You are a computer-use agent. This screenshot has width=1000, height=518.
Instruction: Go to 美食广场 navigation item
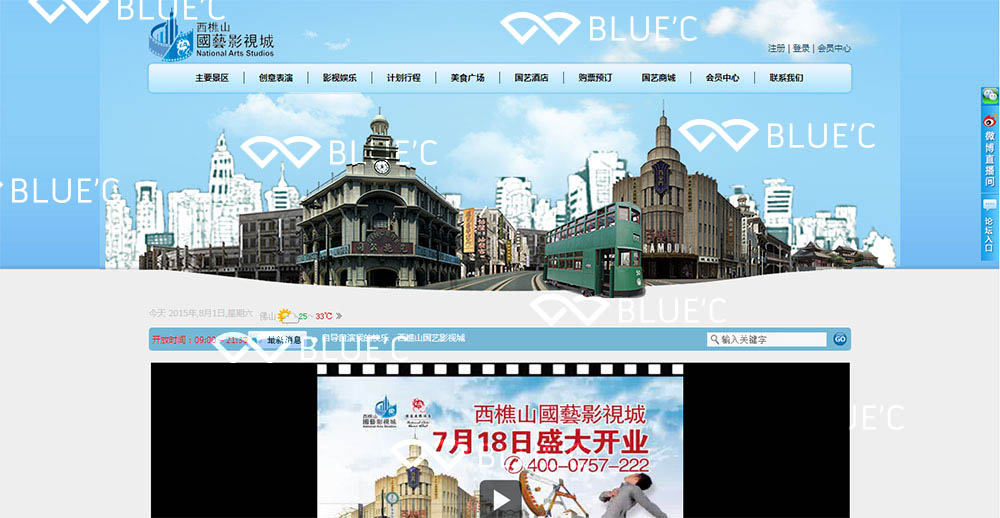(x=467, y=78)
